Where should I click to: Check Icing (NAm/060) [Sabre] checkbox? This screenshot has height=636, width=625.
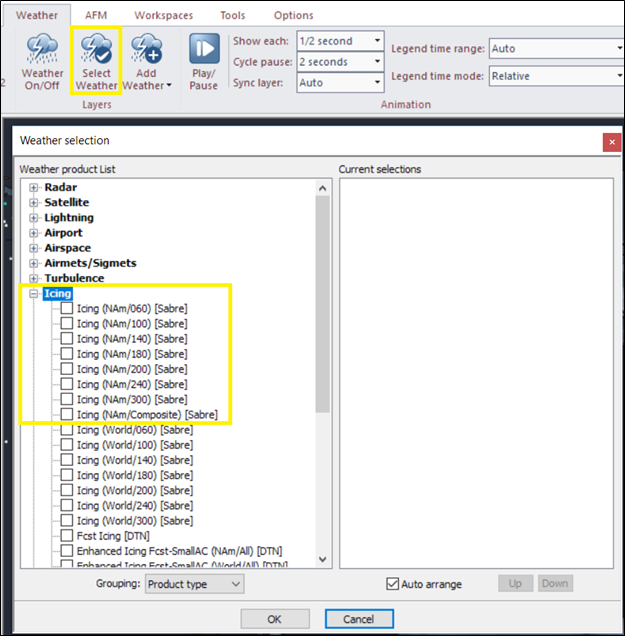[67, 309]
